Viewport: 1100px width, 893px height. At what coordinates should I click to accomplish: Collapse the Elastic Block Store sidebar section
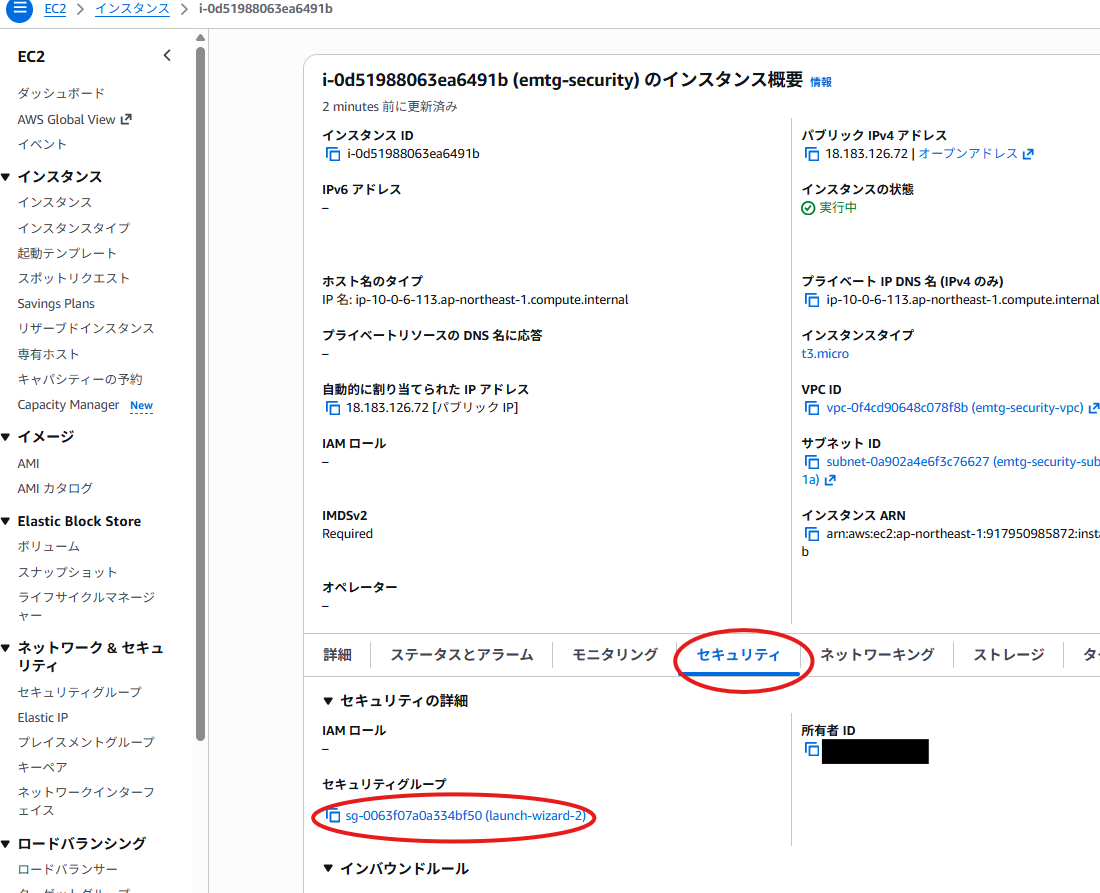(x=6, y=521)
